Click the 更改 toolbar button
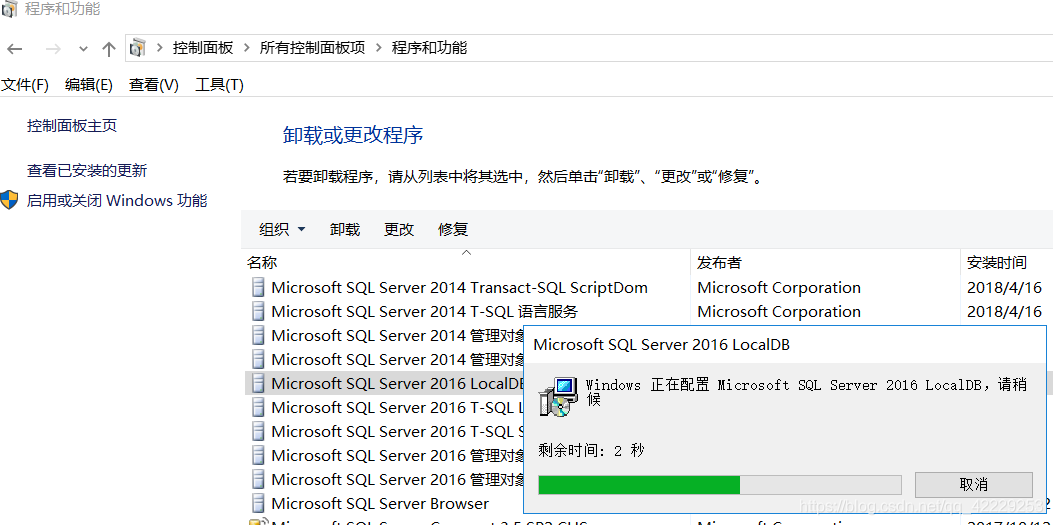1053x525 pixels. click(x=399, y=230)
